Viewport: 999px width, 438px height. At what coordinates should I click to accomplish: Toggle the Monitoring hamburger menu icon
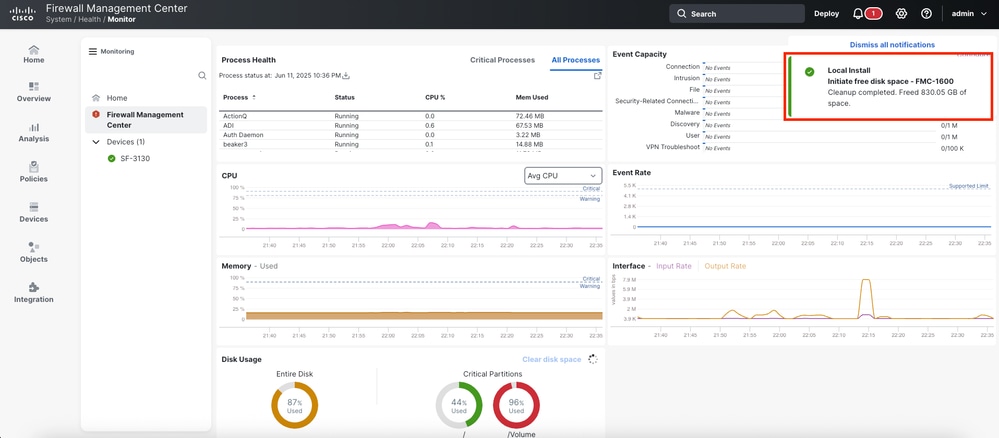tap(92, 52)
